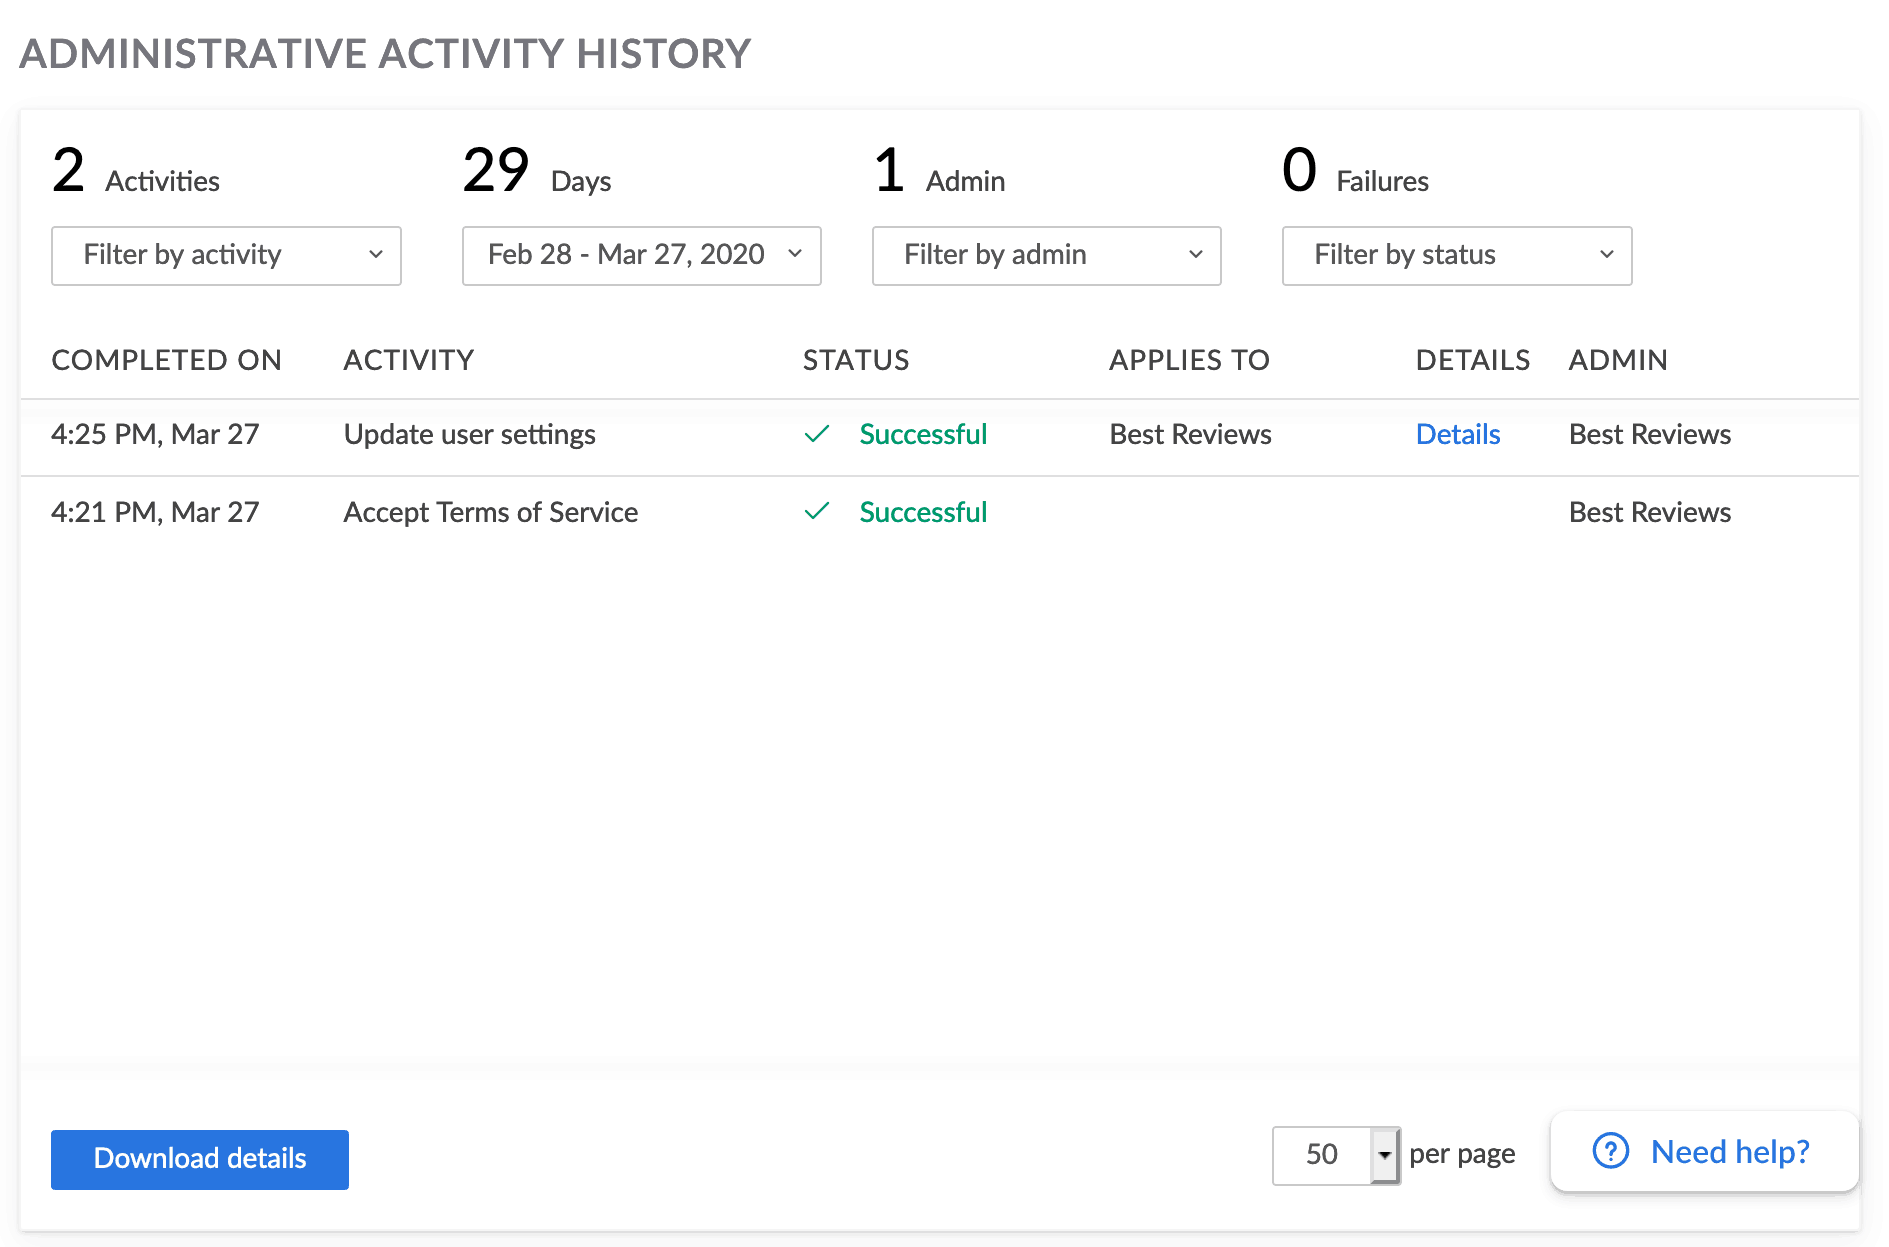Viewport: 1889px width, 1247px height.
Task: Click the ACTIVITY column header
Action: [x=408, y=360]
